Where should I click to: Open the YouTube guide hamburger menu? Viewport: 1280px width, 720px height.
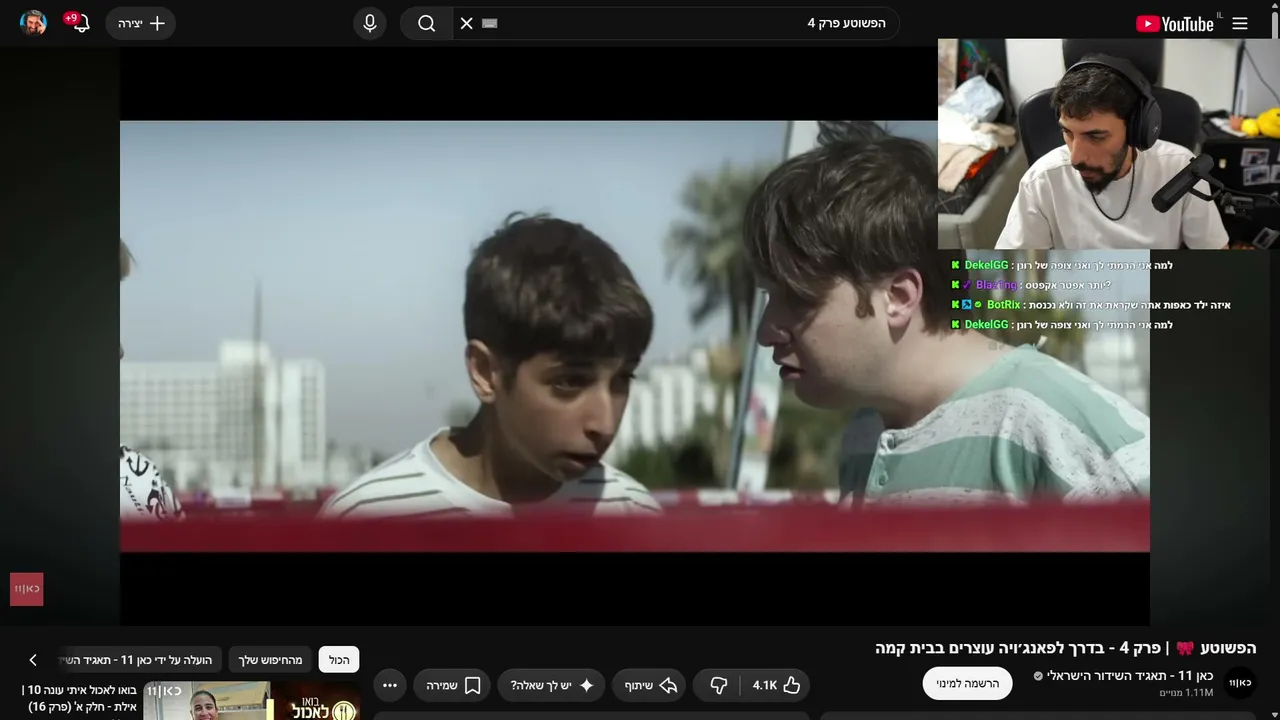1240,23
